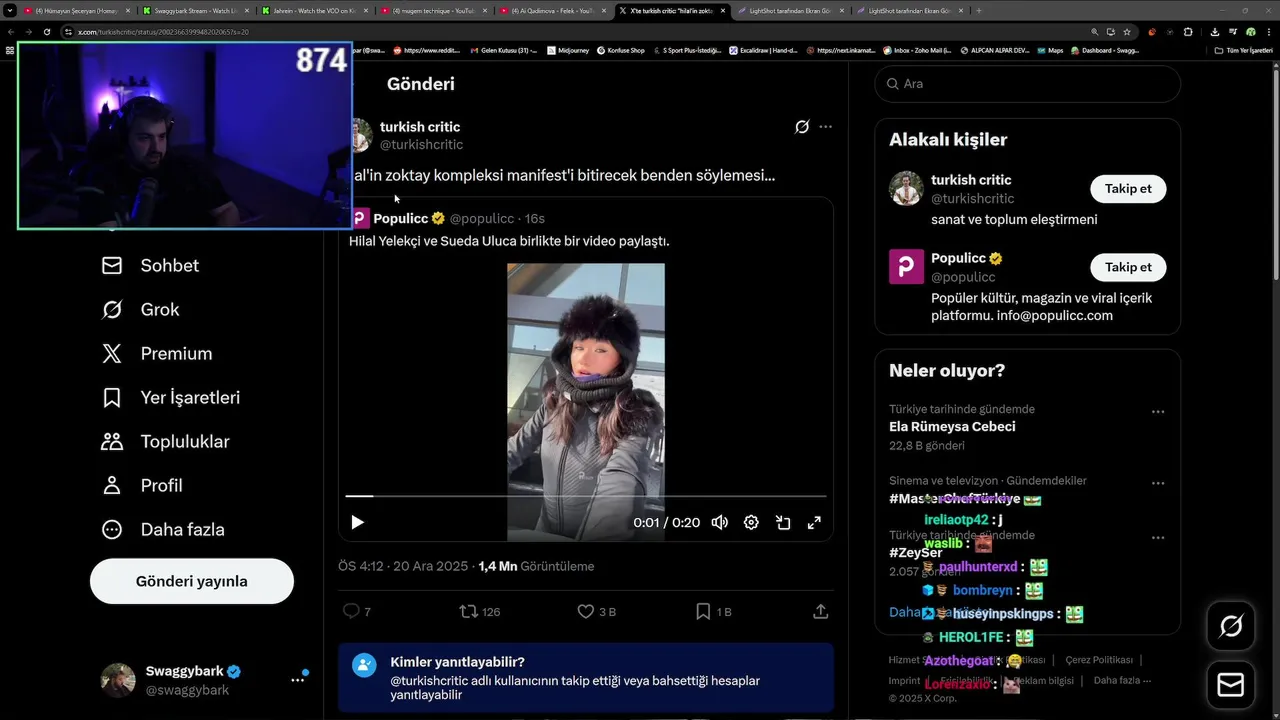Open the Çerez Politikası footer link
Image resolution: width=1280 pixels, height=720 pixels.
1099,660
